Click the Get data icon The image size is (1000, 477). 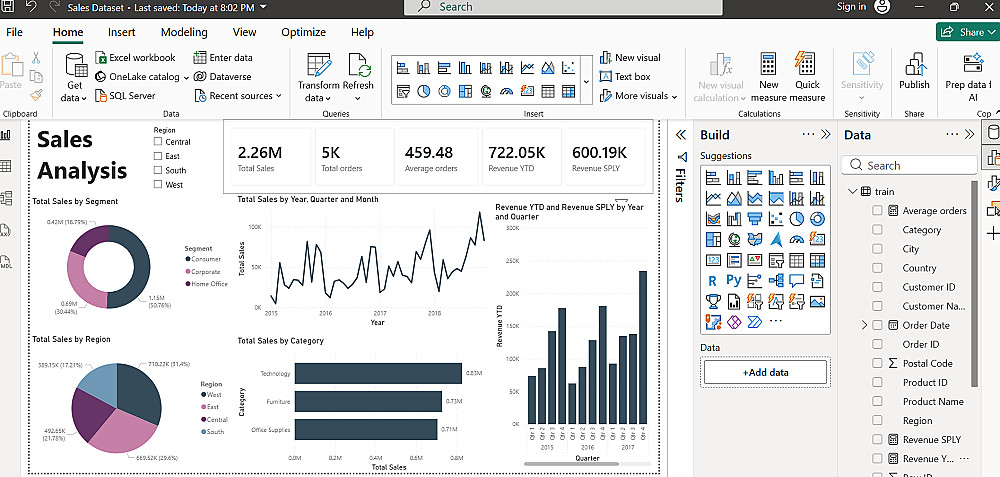[x=75, y=66]
